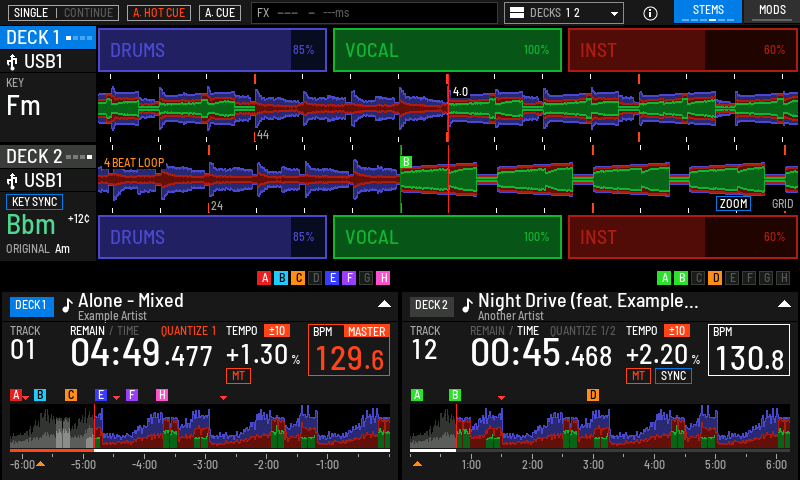Trigger Deck 1 hot cue A pad
The width and height of the screenshot is (800, 480).
pyautogui.click(x=264, y=278)
